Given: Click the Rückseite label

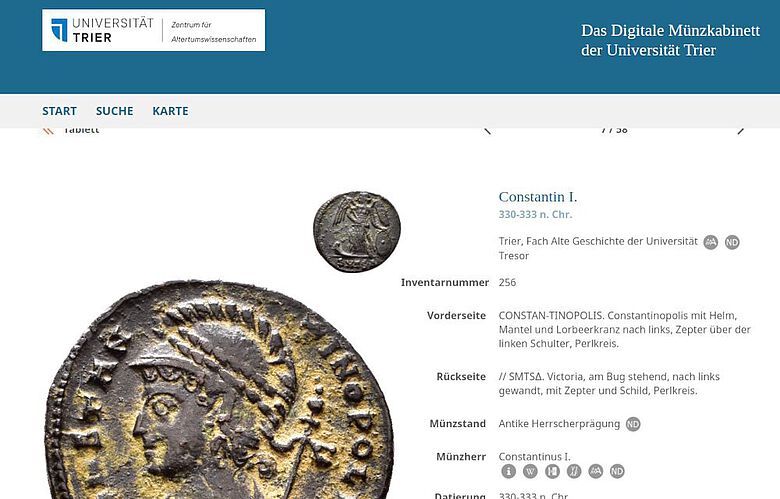Looking at the screenshot, I should pyautogui.click(x=461, y=377).
